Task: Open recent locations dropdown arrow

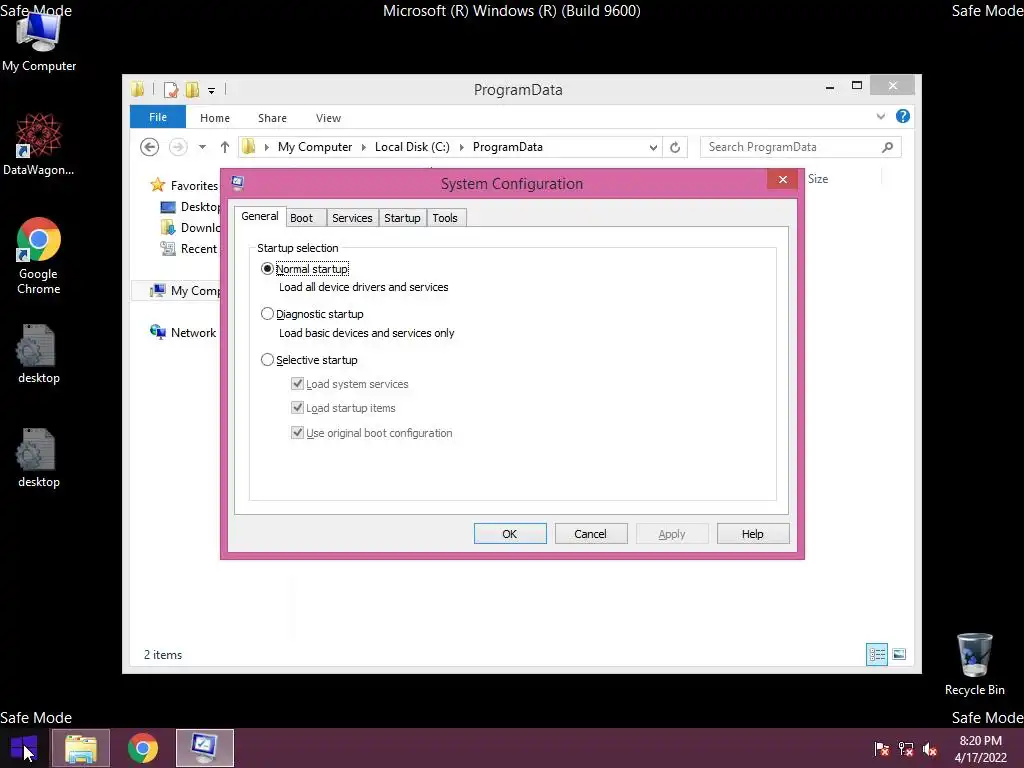Action: pyautogui.click(x=202, y=147)
